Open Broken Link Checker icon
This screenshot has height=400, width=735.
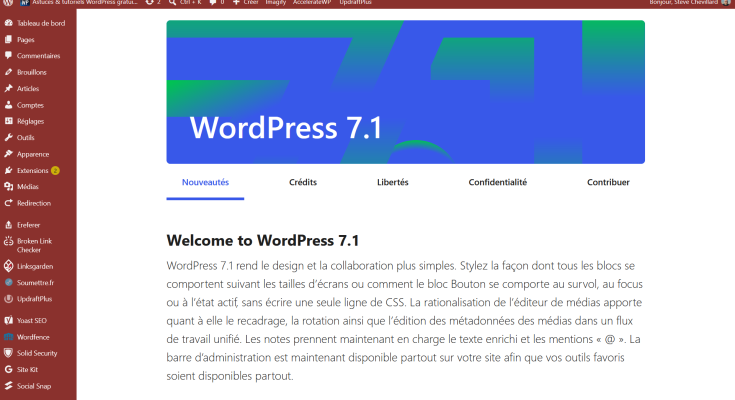[x=8, y=242]
